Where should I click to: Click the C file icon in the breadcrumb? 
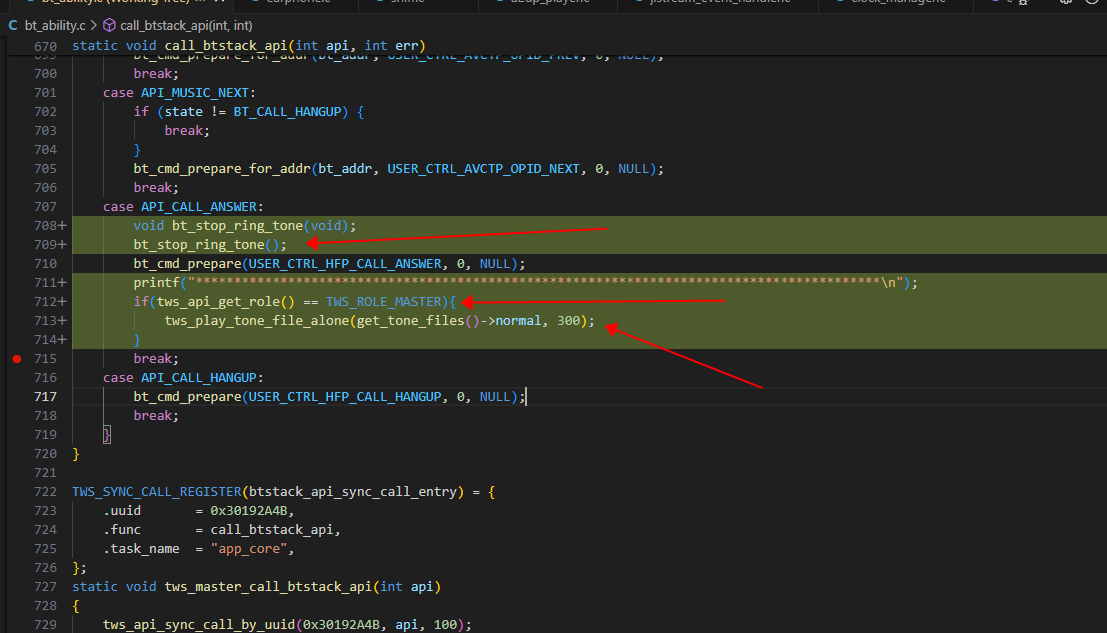[x=13, y=25]
